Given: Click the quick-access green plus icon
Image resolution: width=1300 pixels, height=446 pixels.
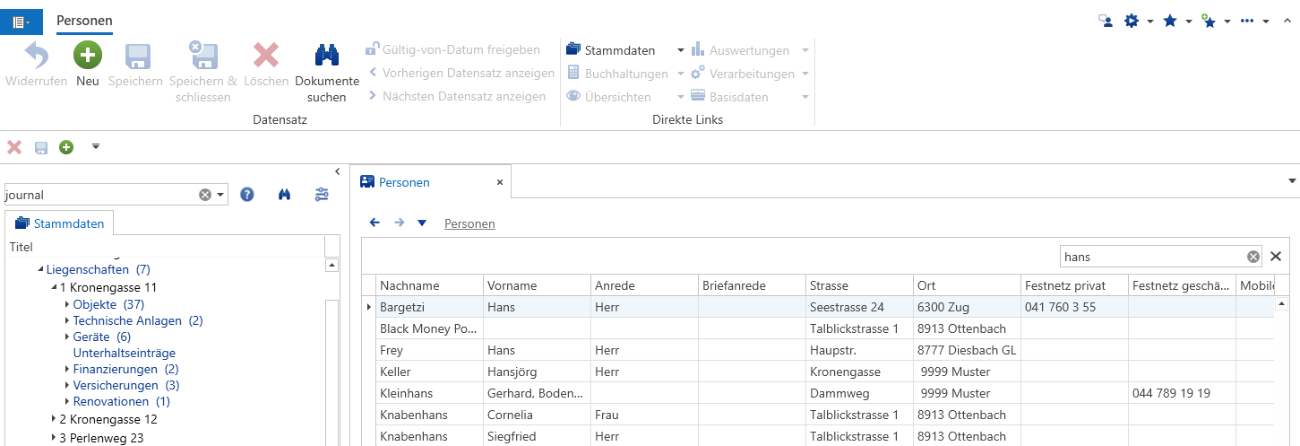Looking at the screenshot, I should coord(66,147).
